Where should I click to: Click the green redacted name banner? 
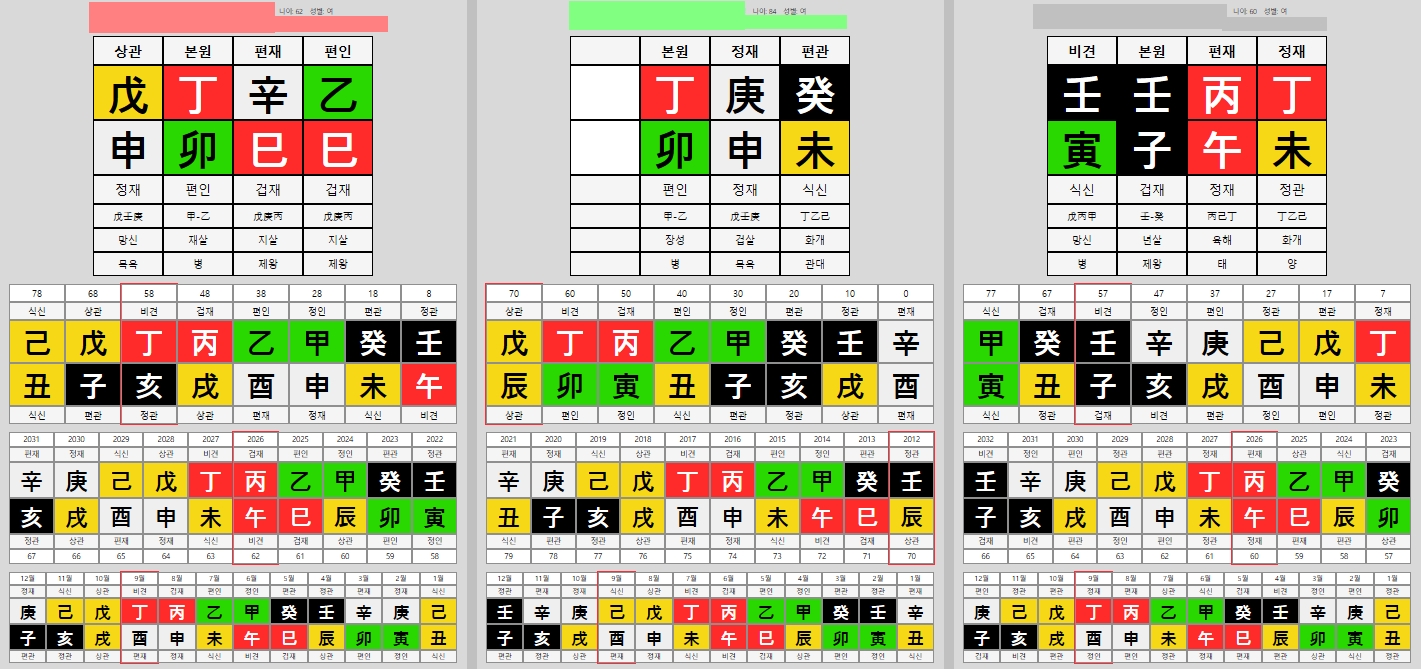(708, 15)
